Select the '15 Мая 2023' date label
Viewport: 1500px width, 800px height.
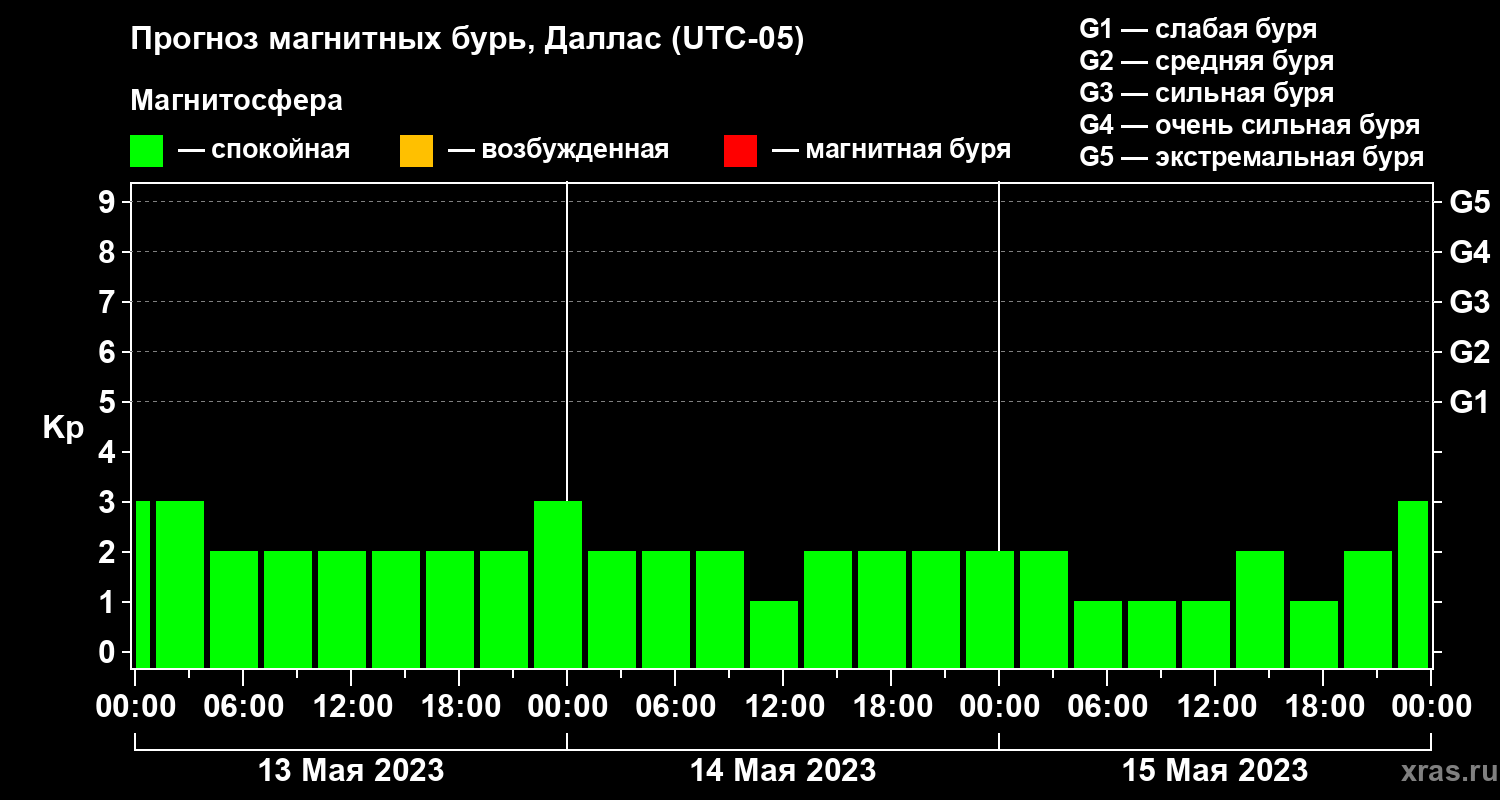(1215, 770)
